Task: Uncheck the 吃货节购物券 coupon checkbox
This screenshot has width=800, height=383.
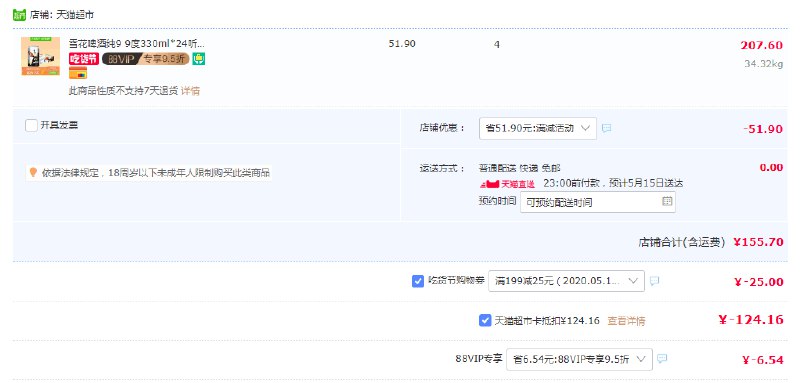Action: coord(418,281)
